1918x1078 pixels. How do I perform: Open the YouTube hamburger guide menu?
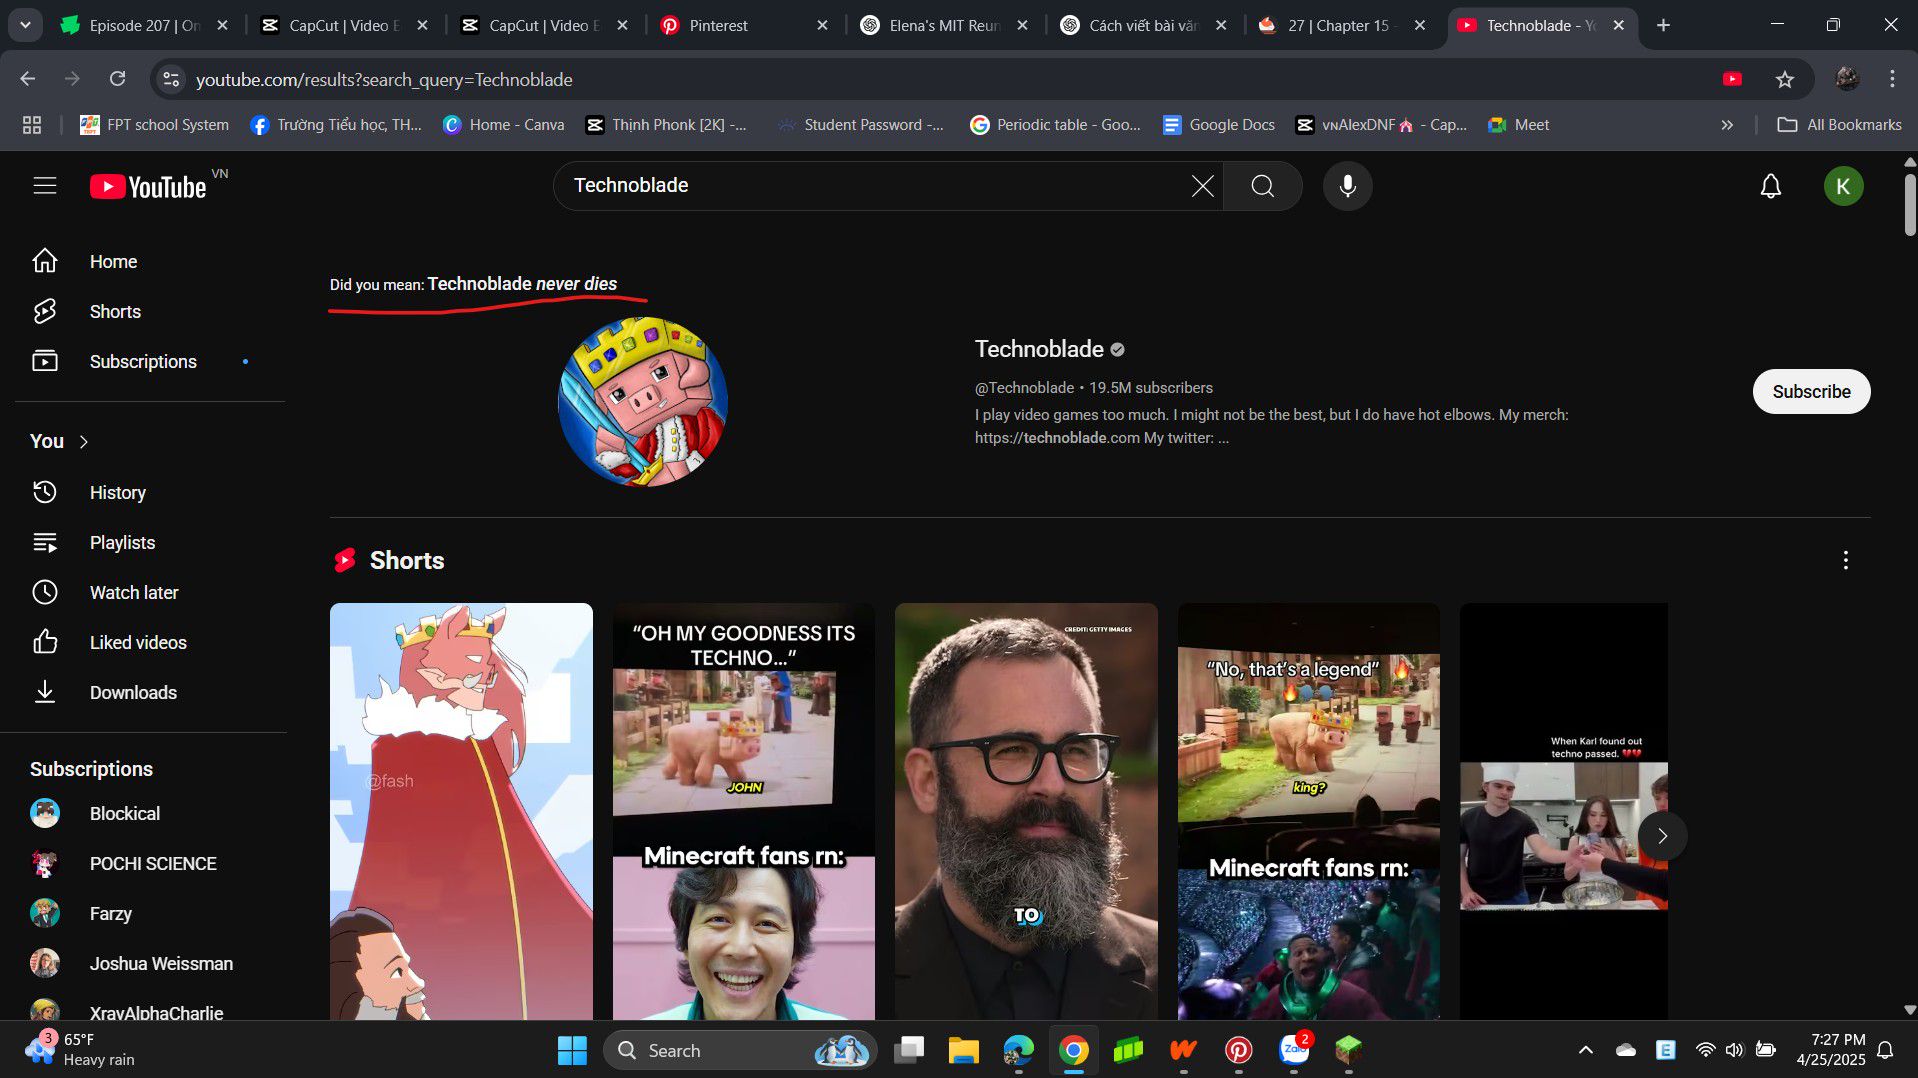(45, 186)
